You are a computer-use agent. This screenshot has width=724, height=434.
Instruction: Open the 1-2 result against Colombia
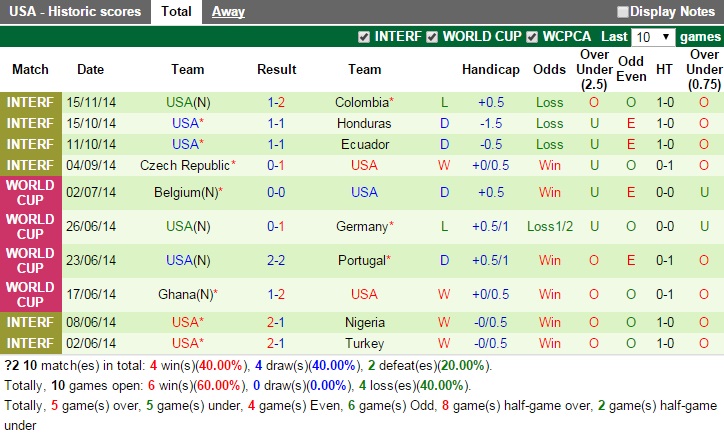276,102
